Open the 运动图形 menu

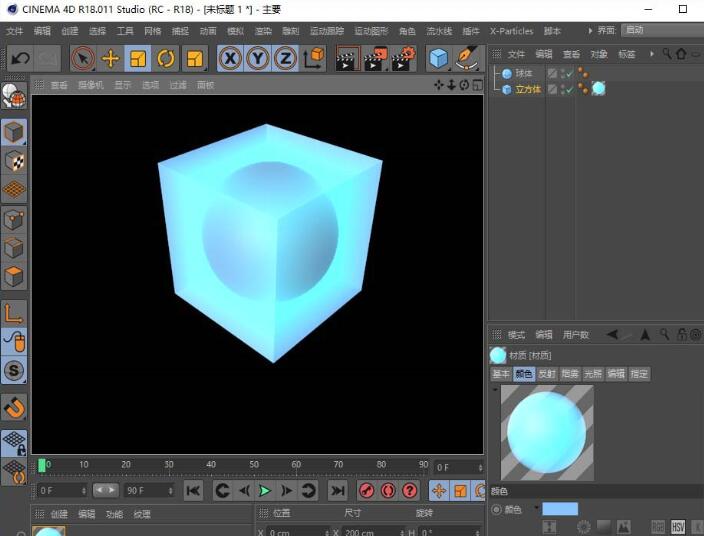click(371, 31)
